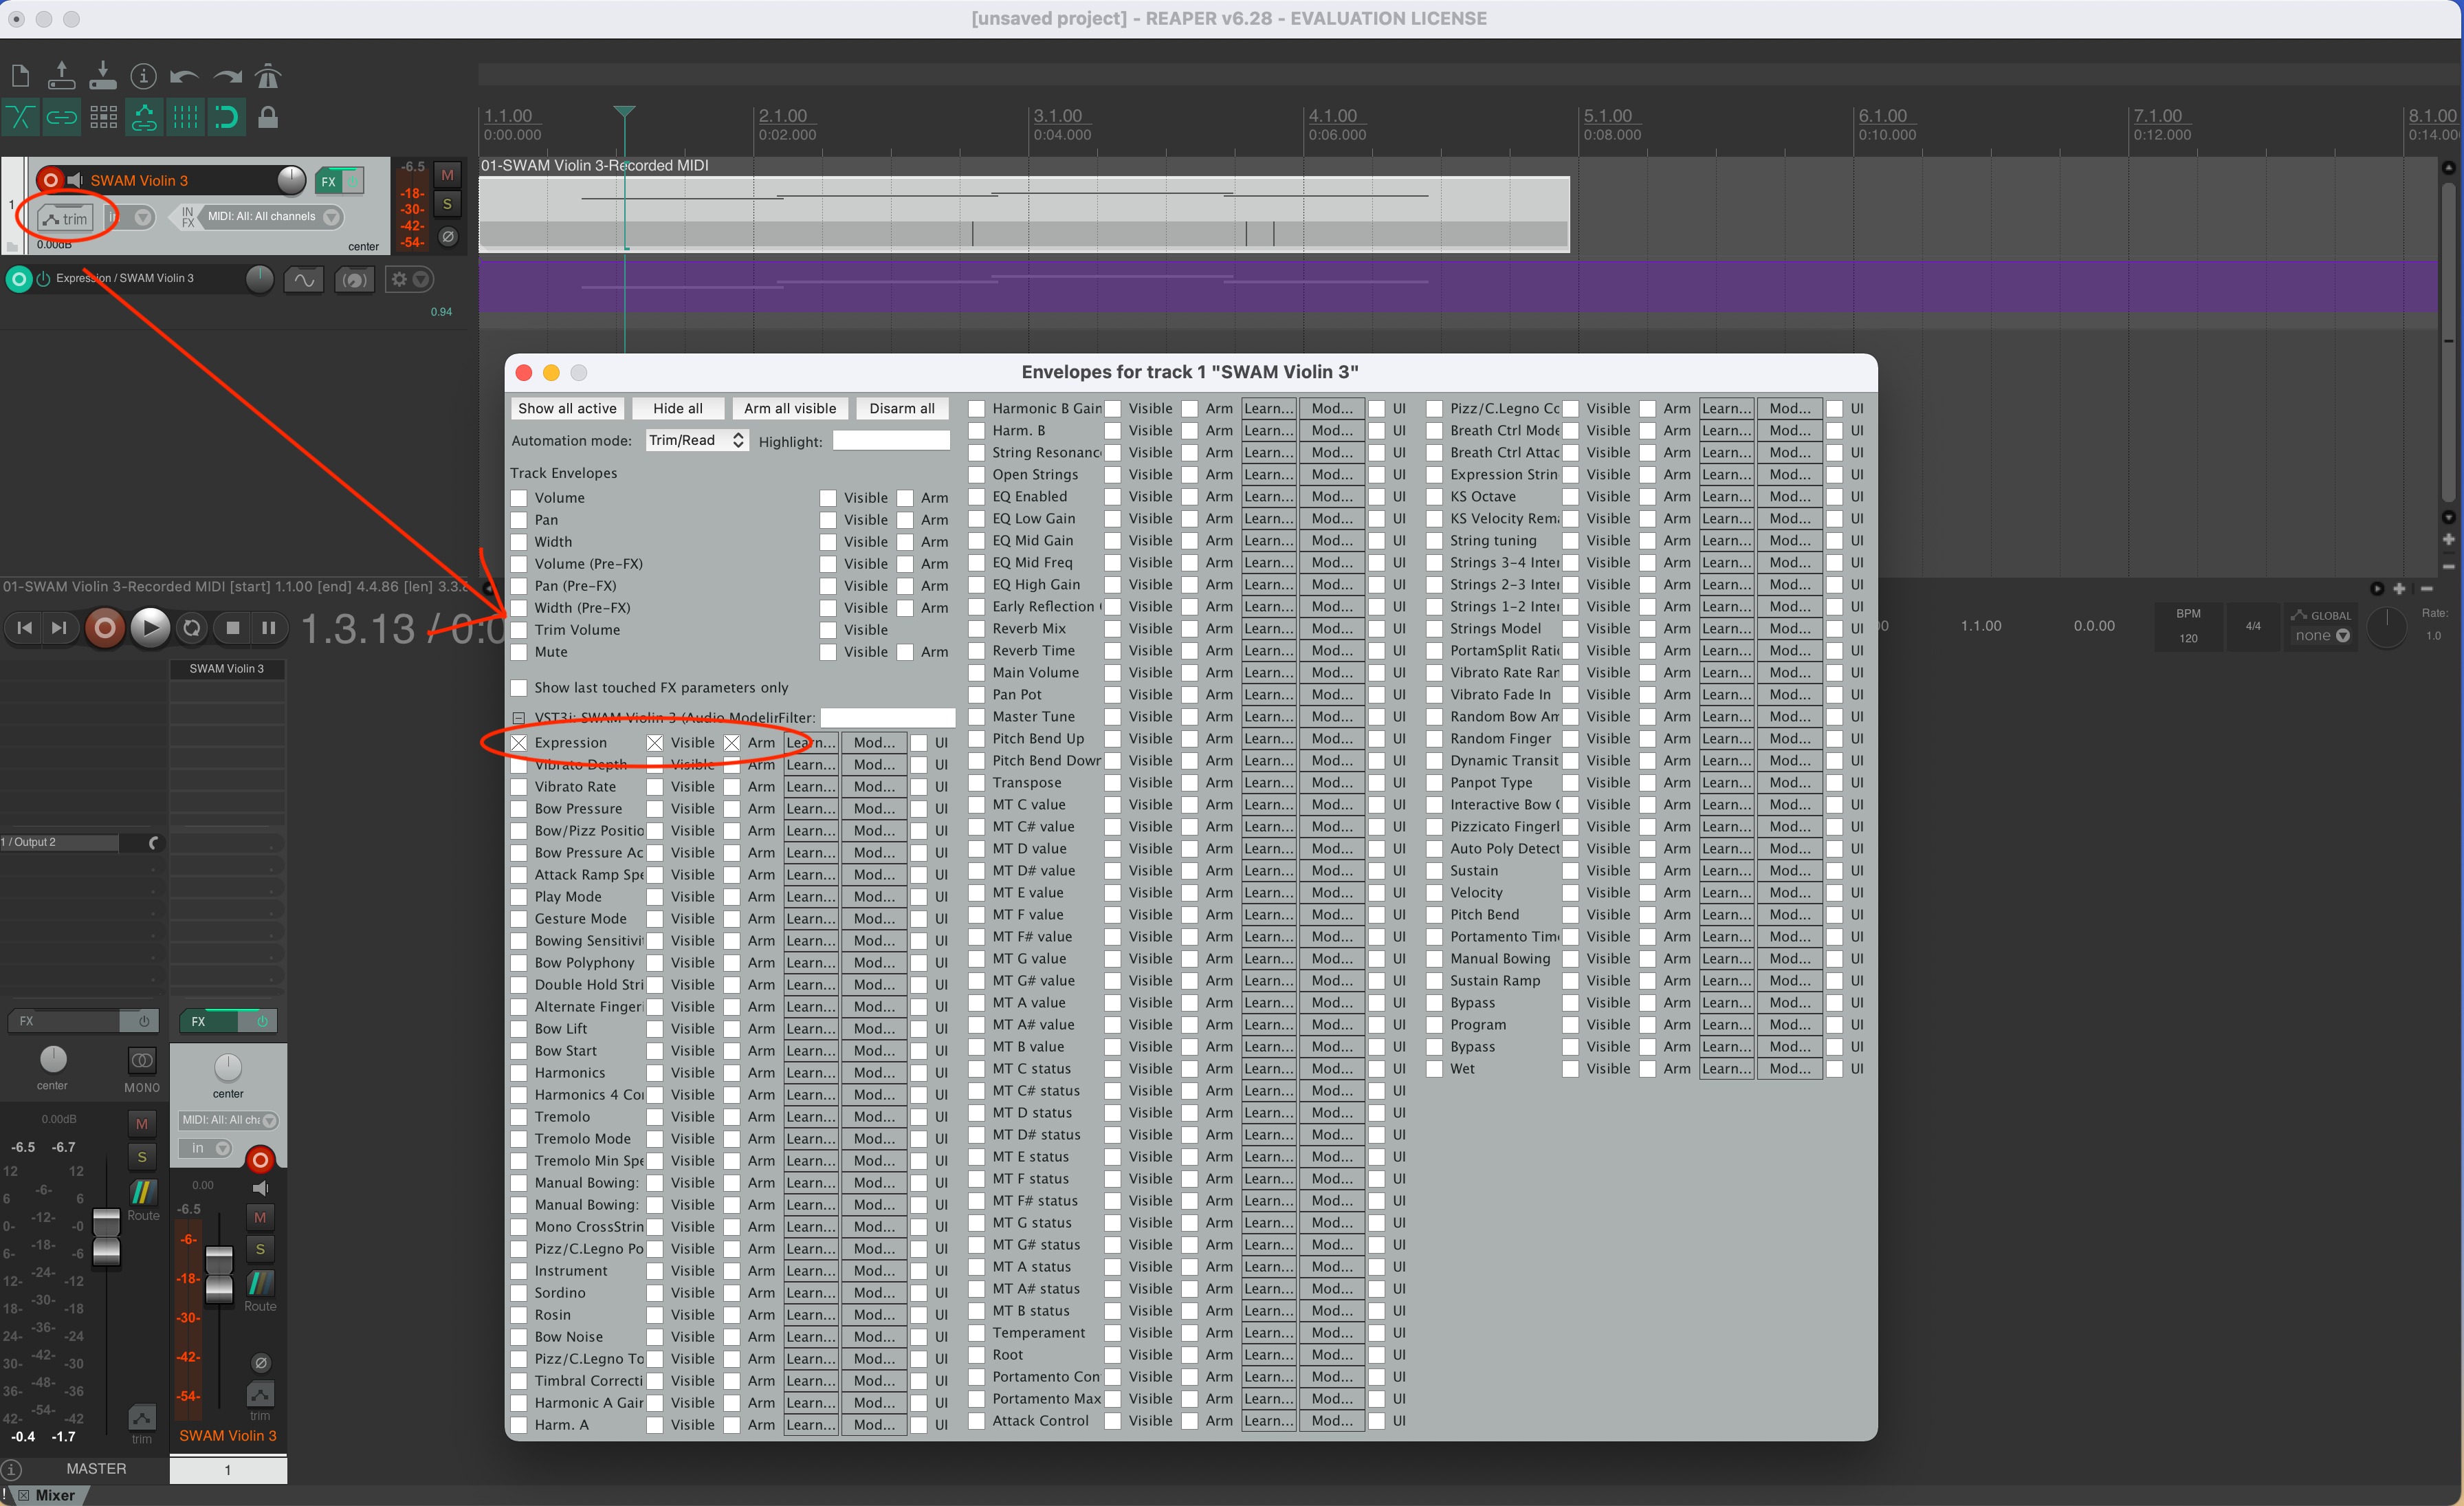Viewport: 2464px width, 1506px height.
Task: Click Show all active button
Action: (567, 408)
